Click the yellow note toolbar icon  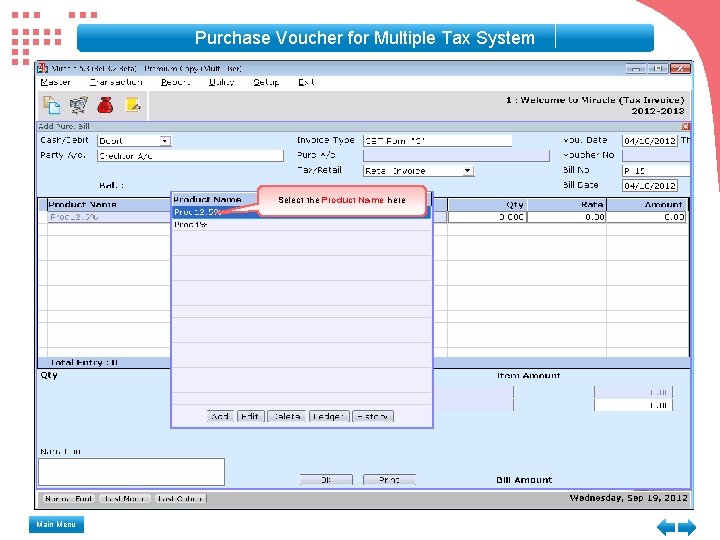(133, 105)
